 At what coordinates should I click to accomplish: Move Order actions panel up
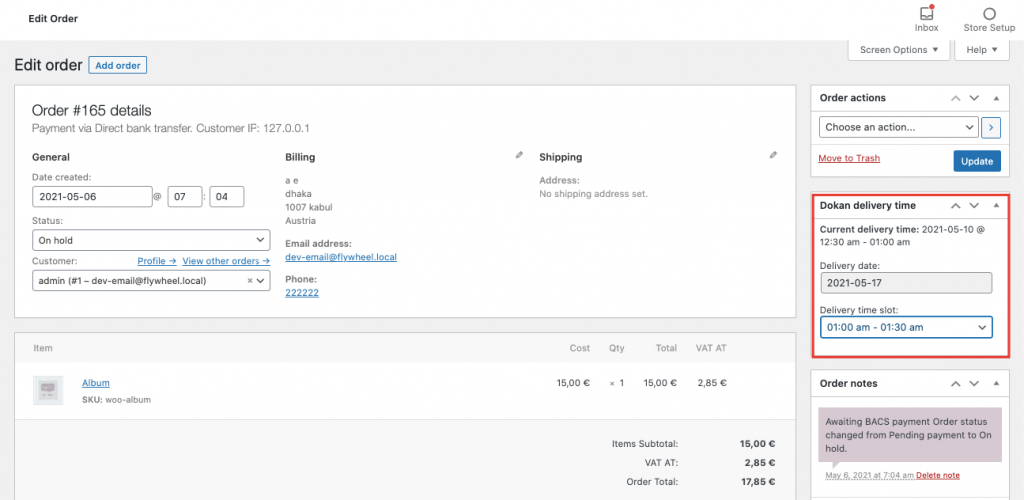point(956,98)
